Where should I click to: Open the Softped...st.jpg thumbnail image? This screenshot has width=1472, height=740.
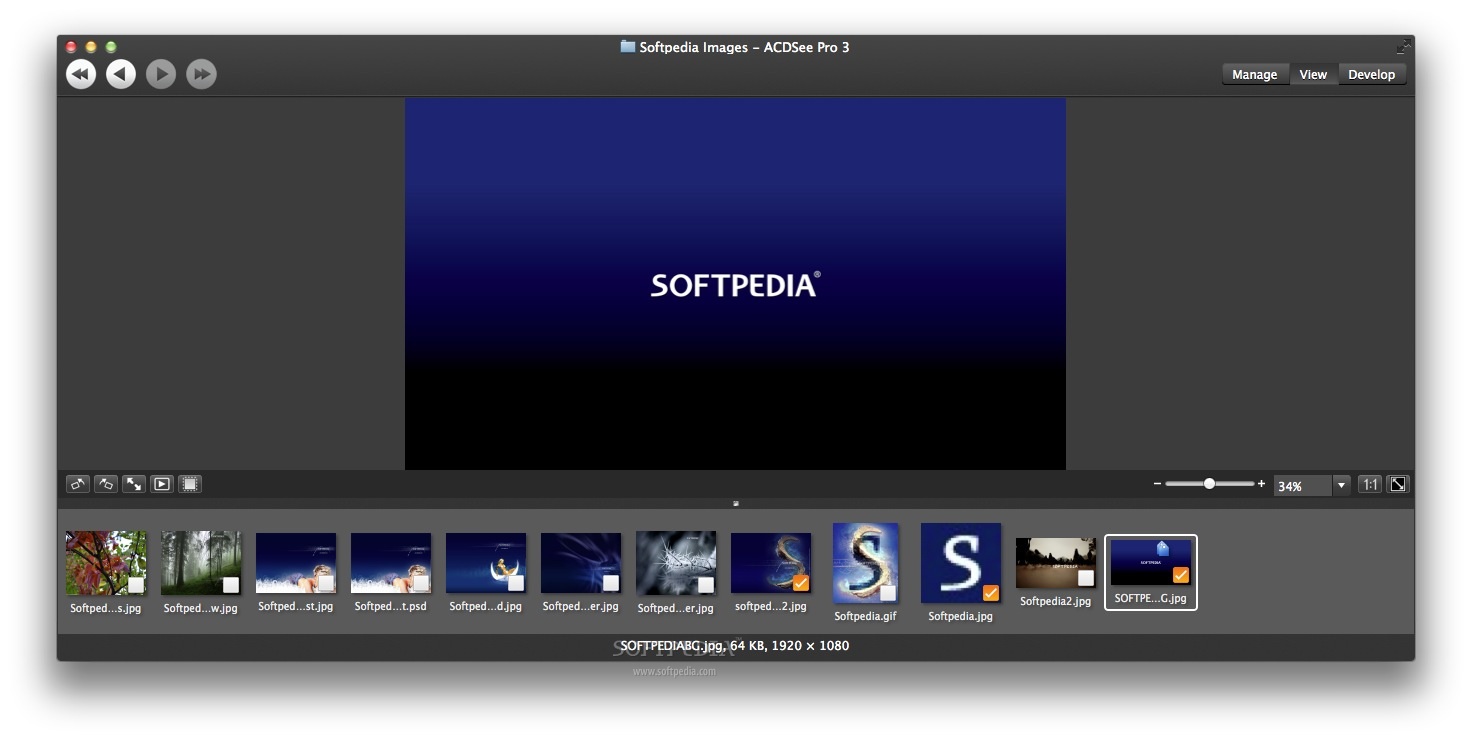tap(296, 563)
